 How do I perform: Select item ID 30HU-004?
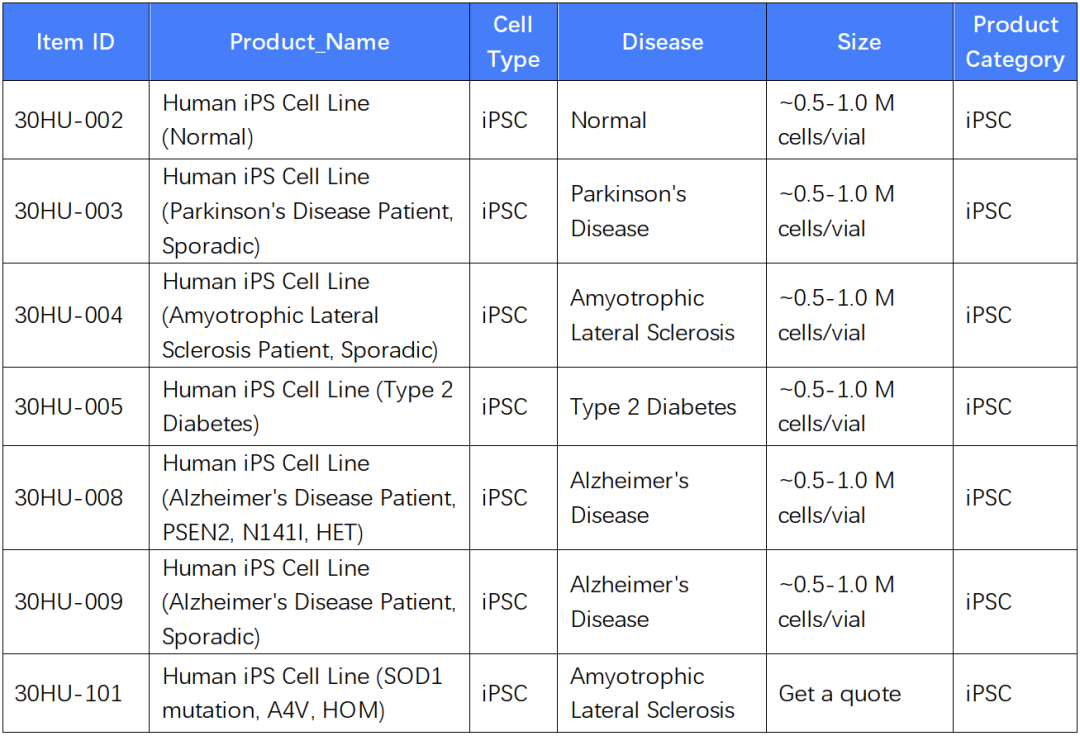click(x=69, y=315)
